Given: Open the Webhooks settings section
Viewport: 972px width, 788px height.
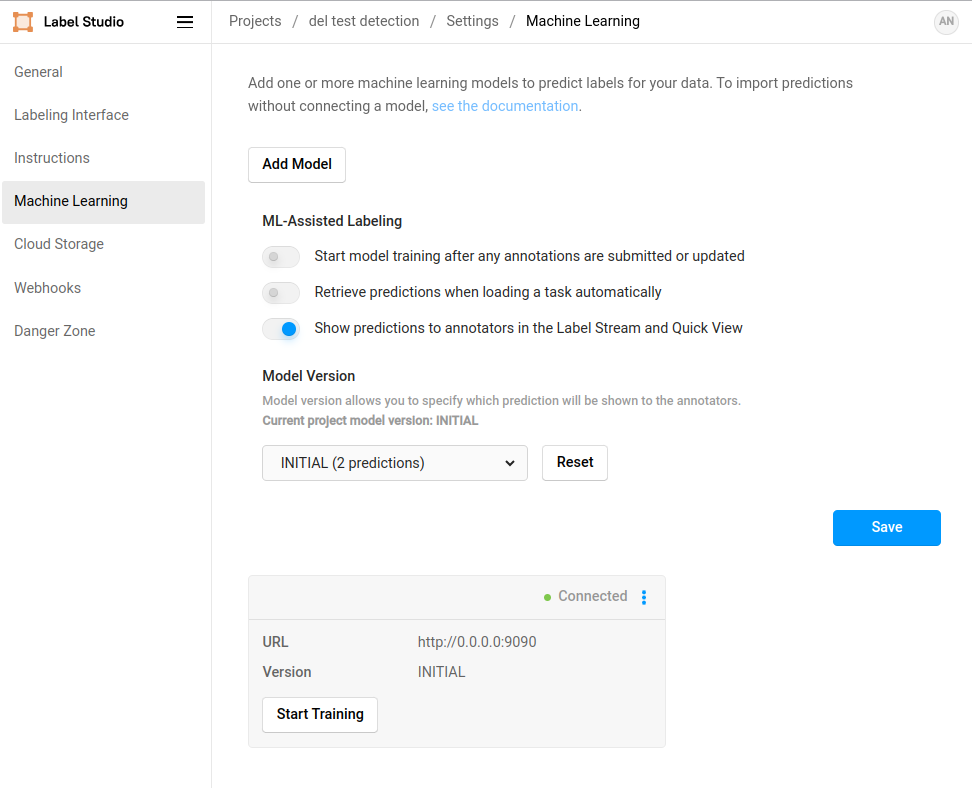Looking at the screenshot, I should tap(47, 288).
